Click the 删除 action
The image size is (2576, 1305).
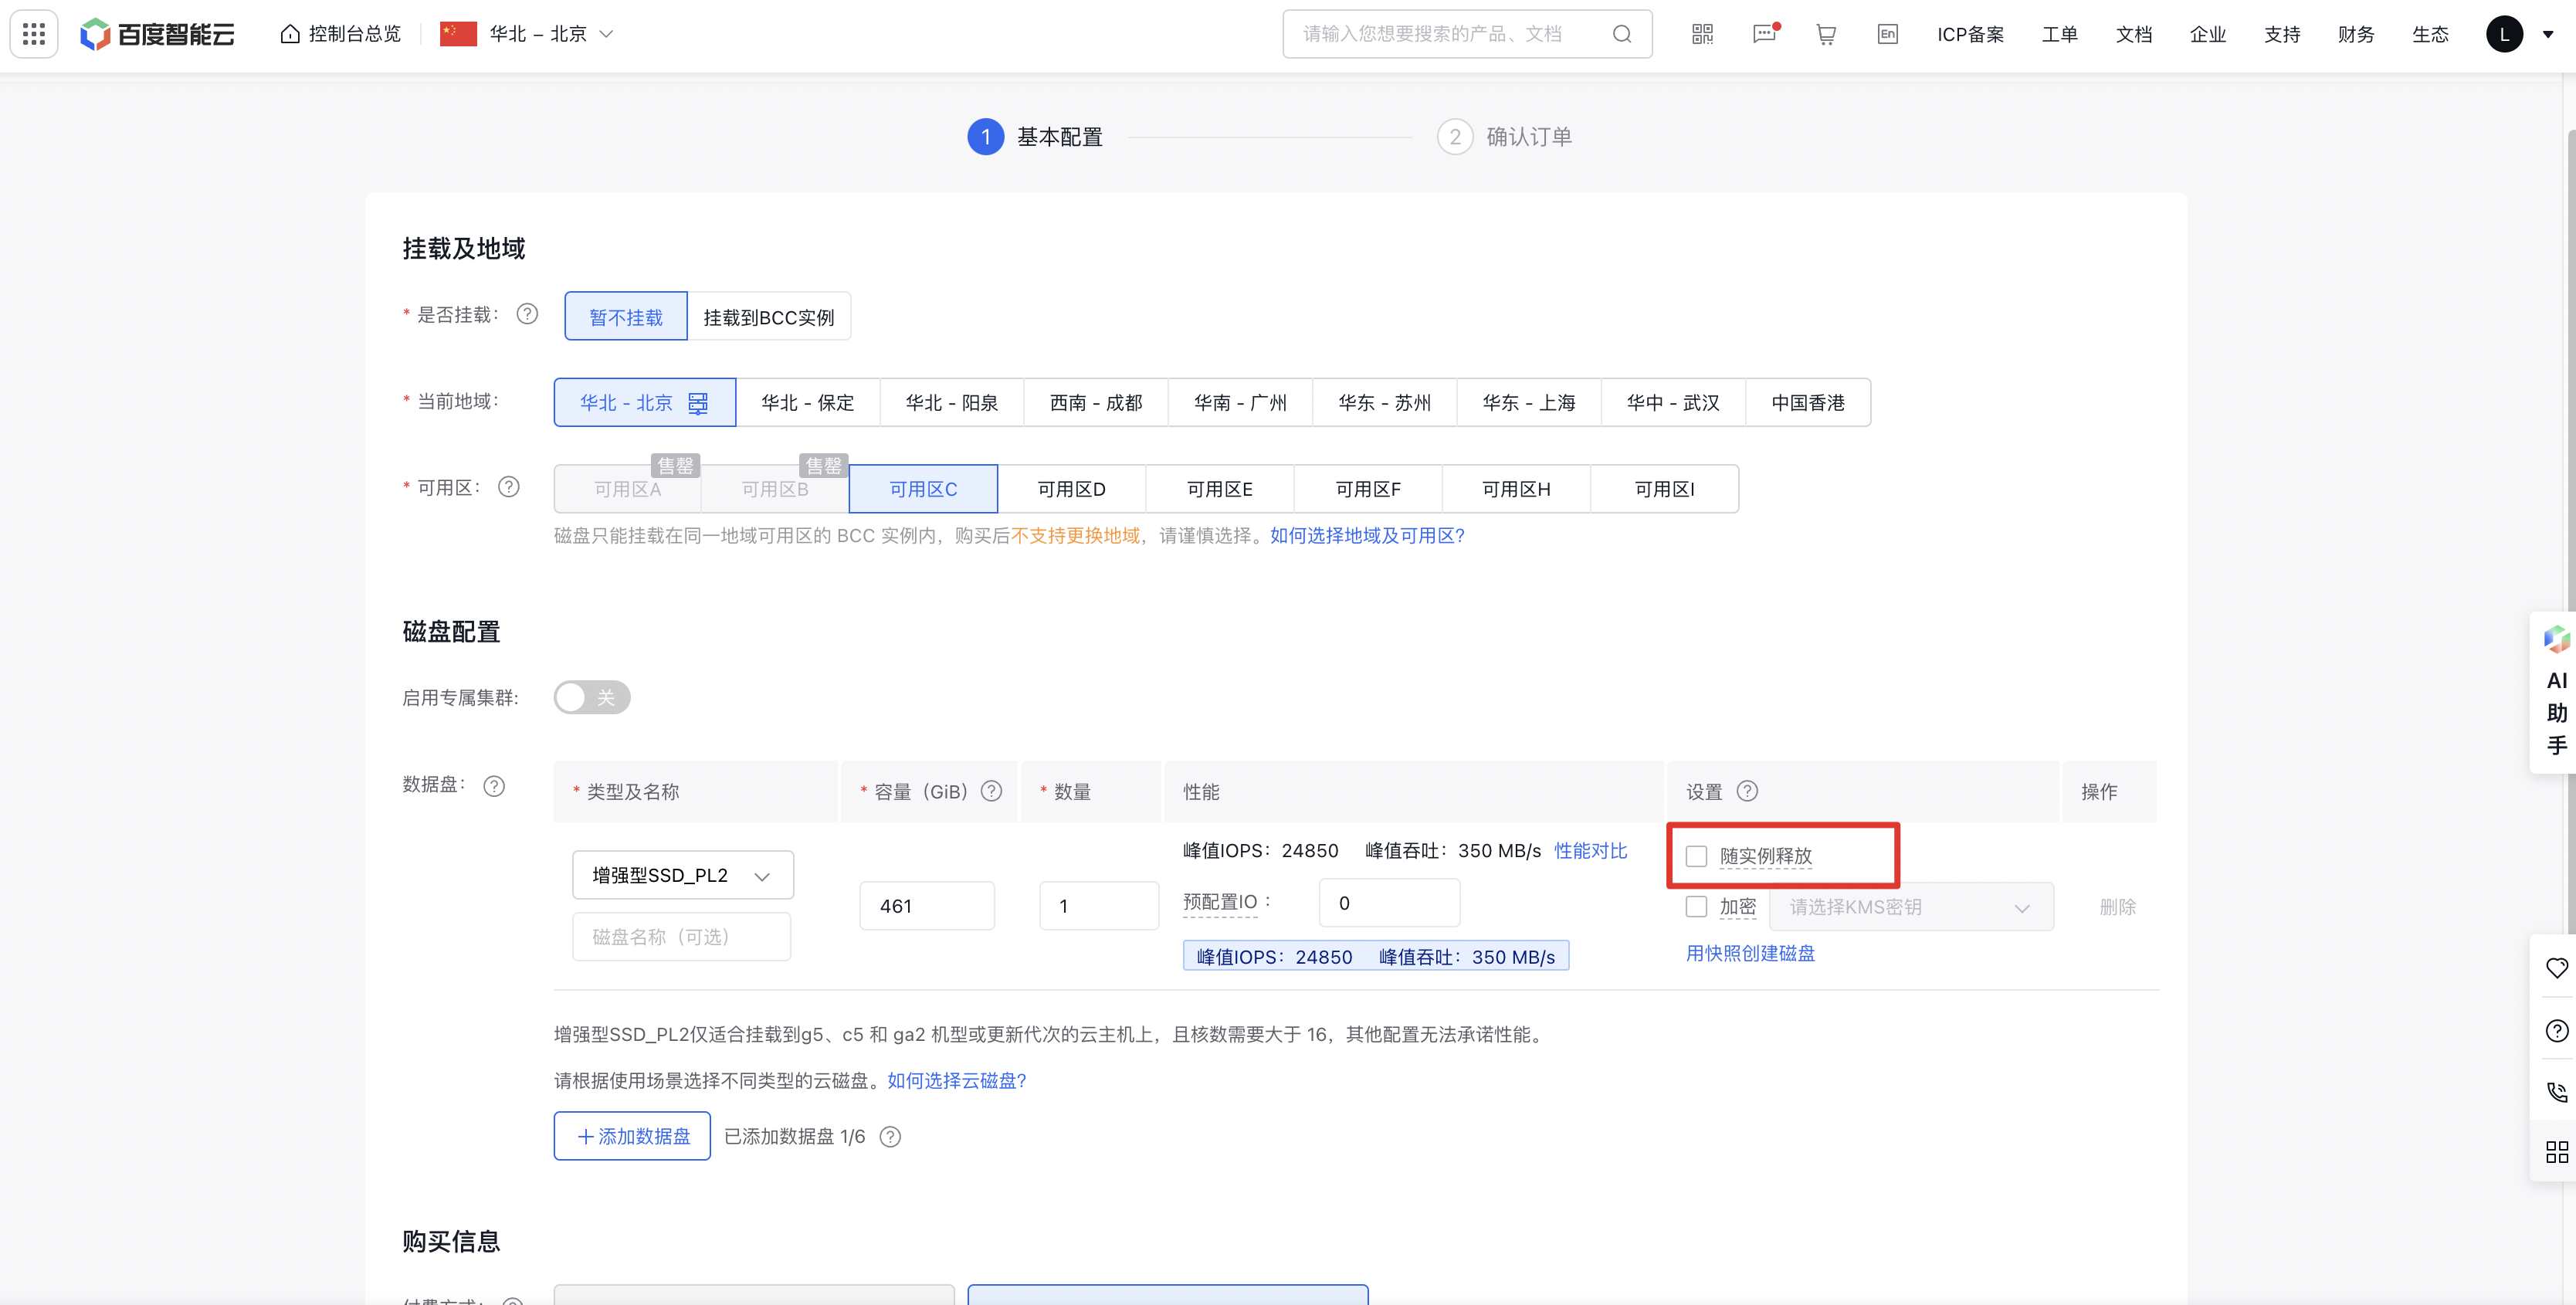(x=2117, y=907)
